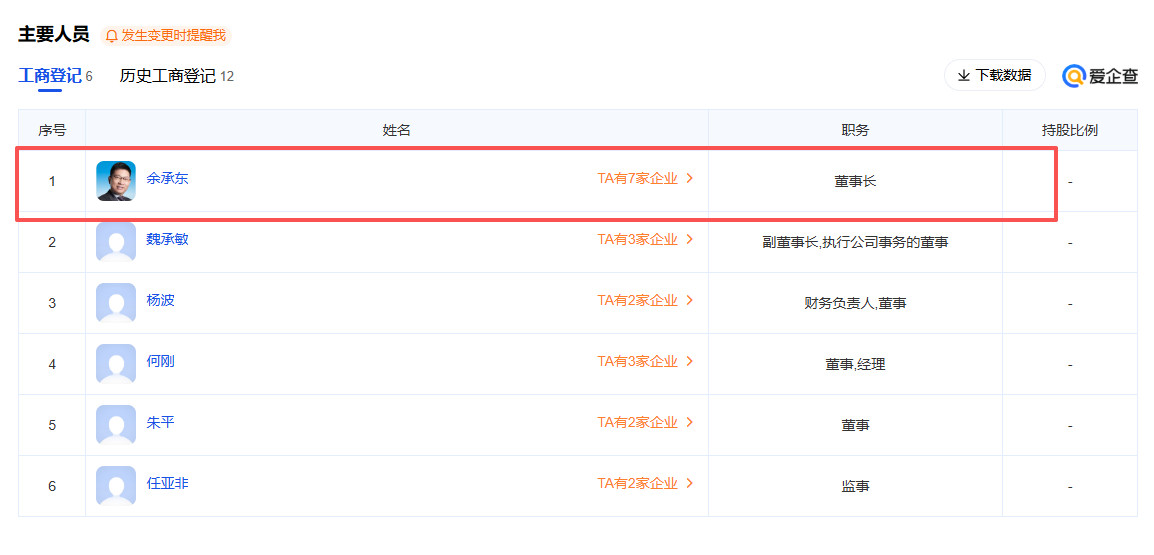Click the 发生变更时提醒我 reminder text

pos(174,36)
